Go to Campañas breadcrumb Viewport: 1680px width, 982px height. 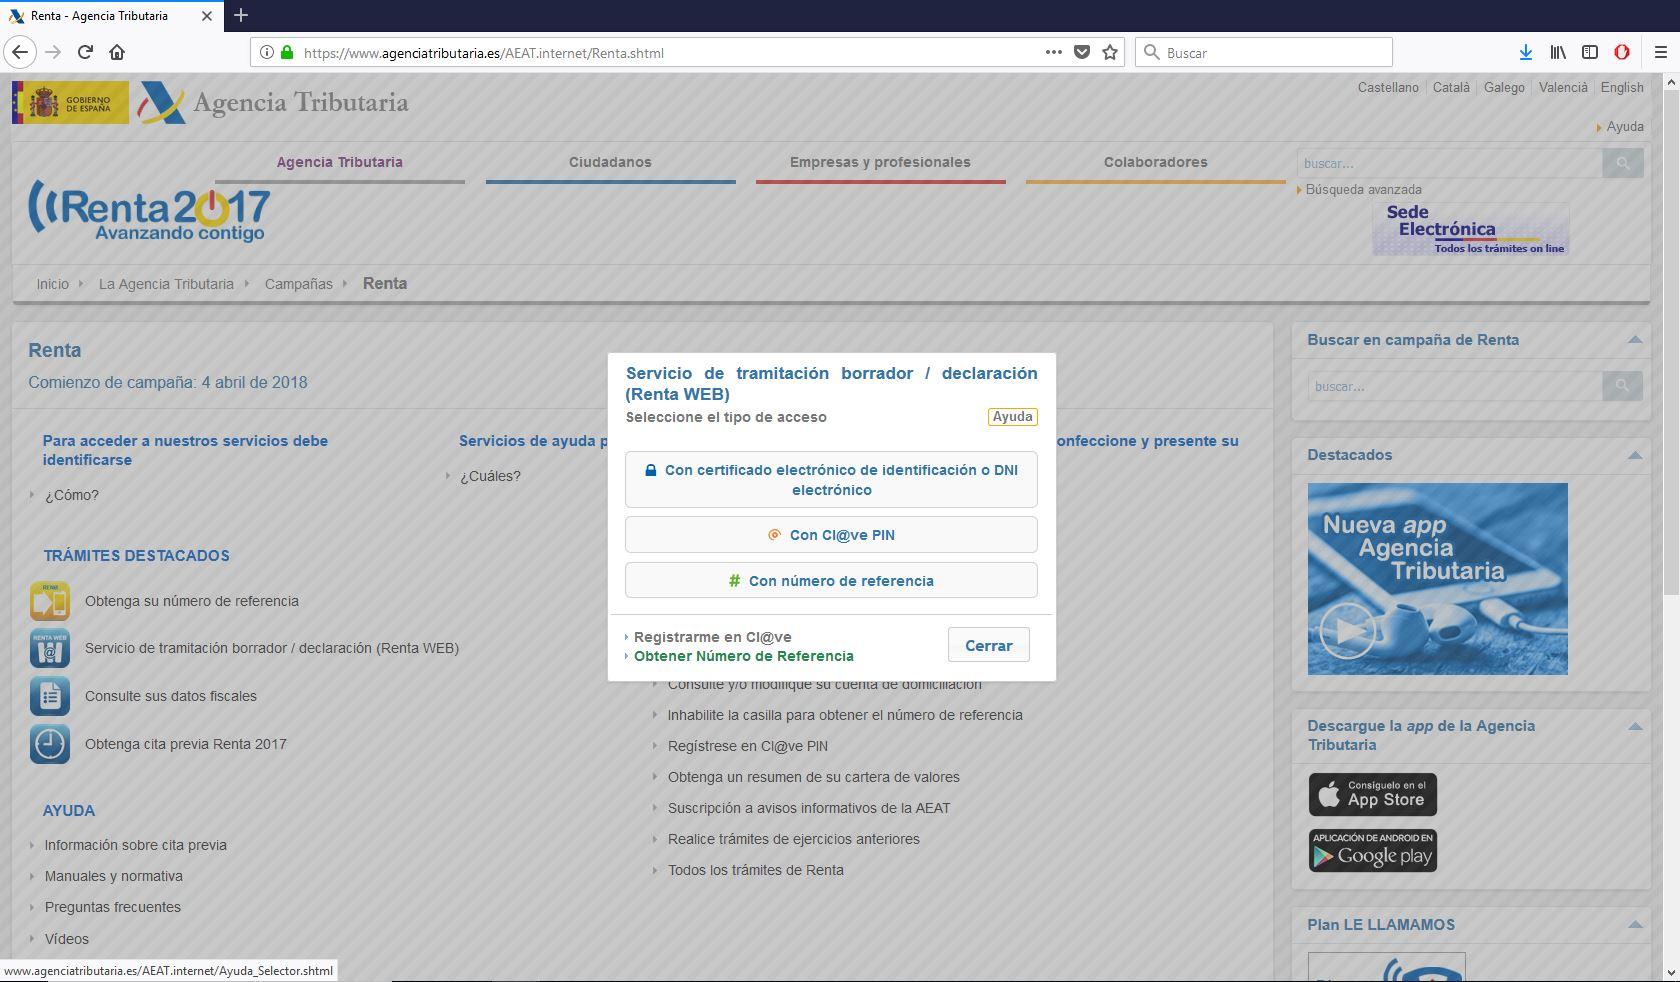(298, 284)
